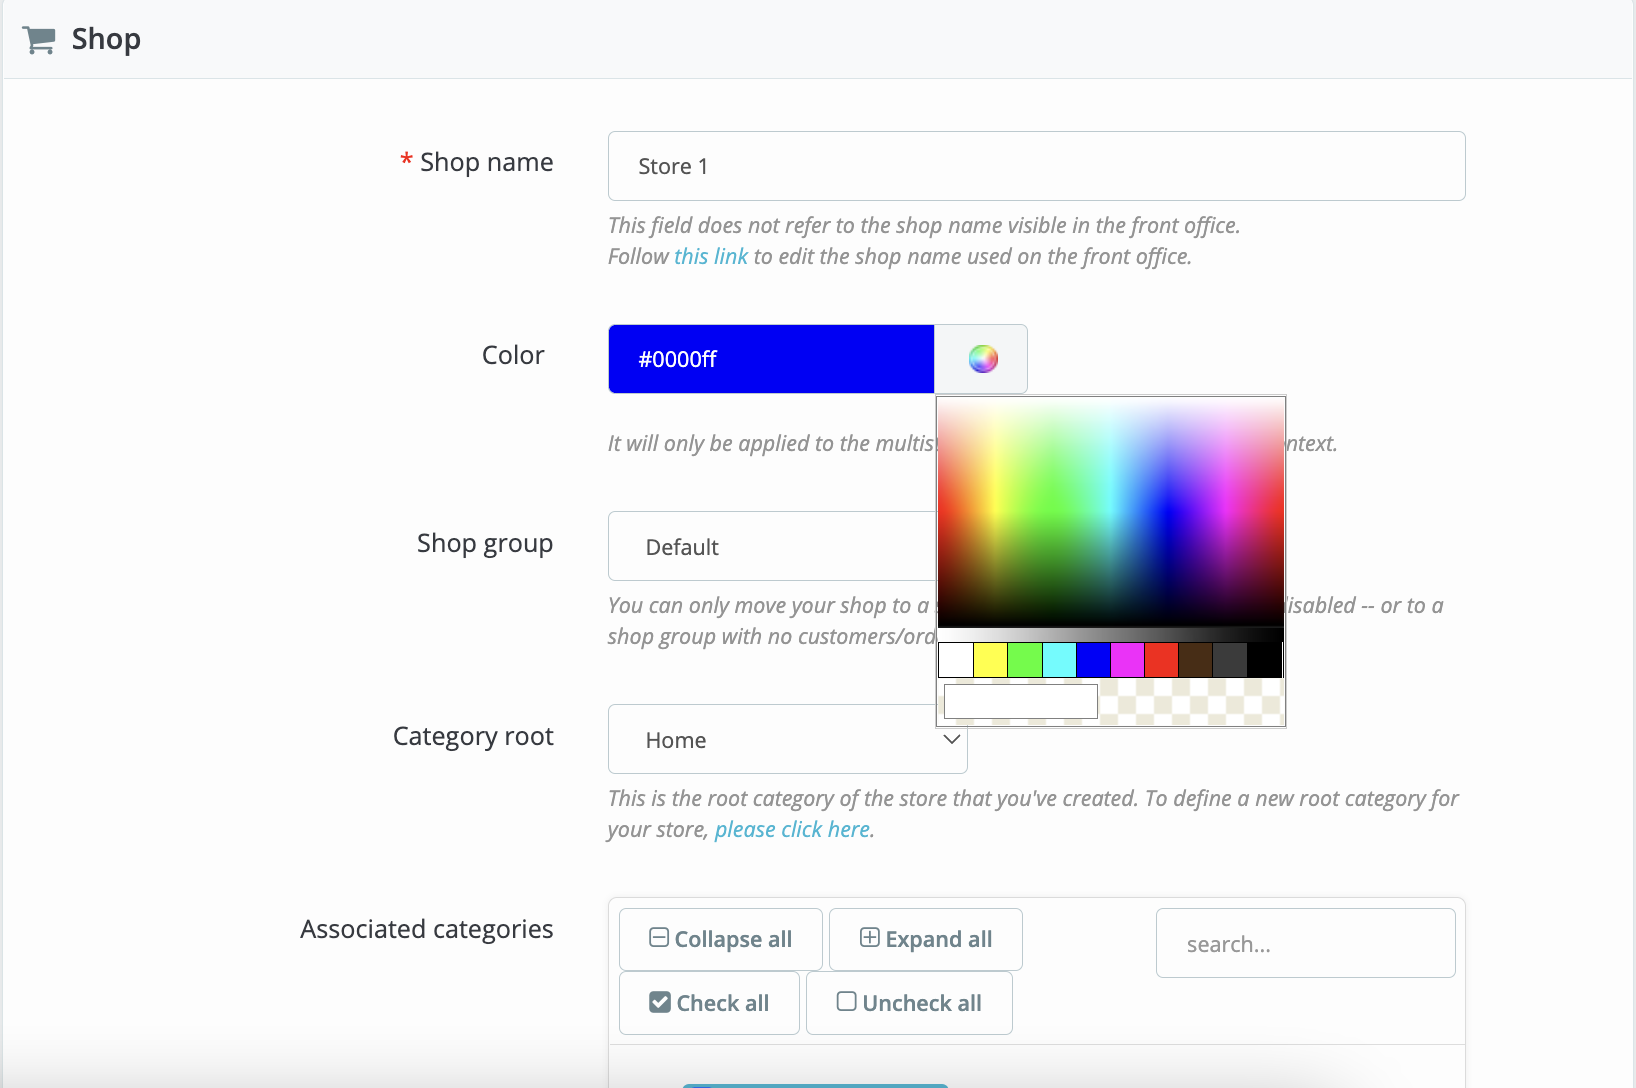The image size is (1636, 1088).
Task: Follow the 'this link' hyperlink
Action: click(711, 257)
